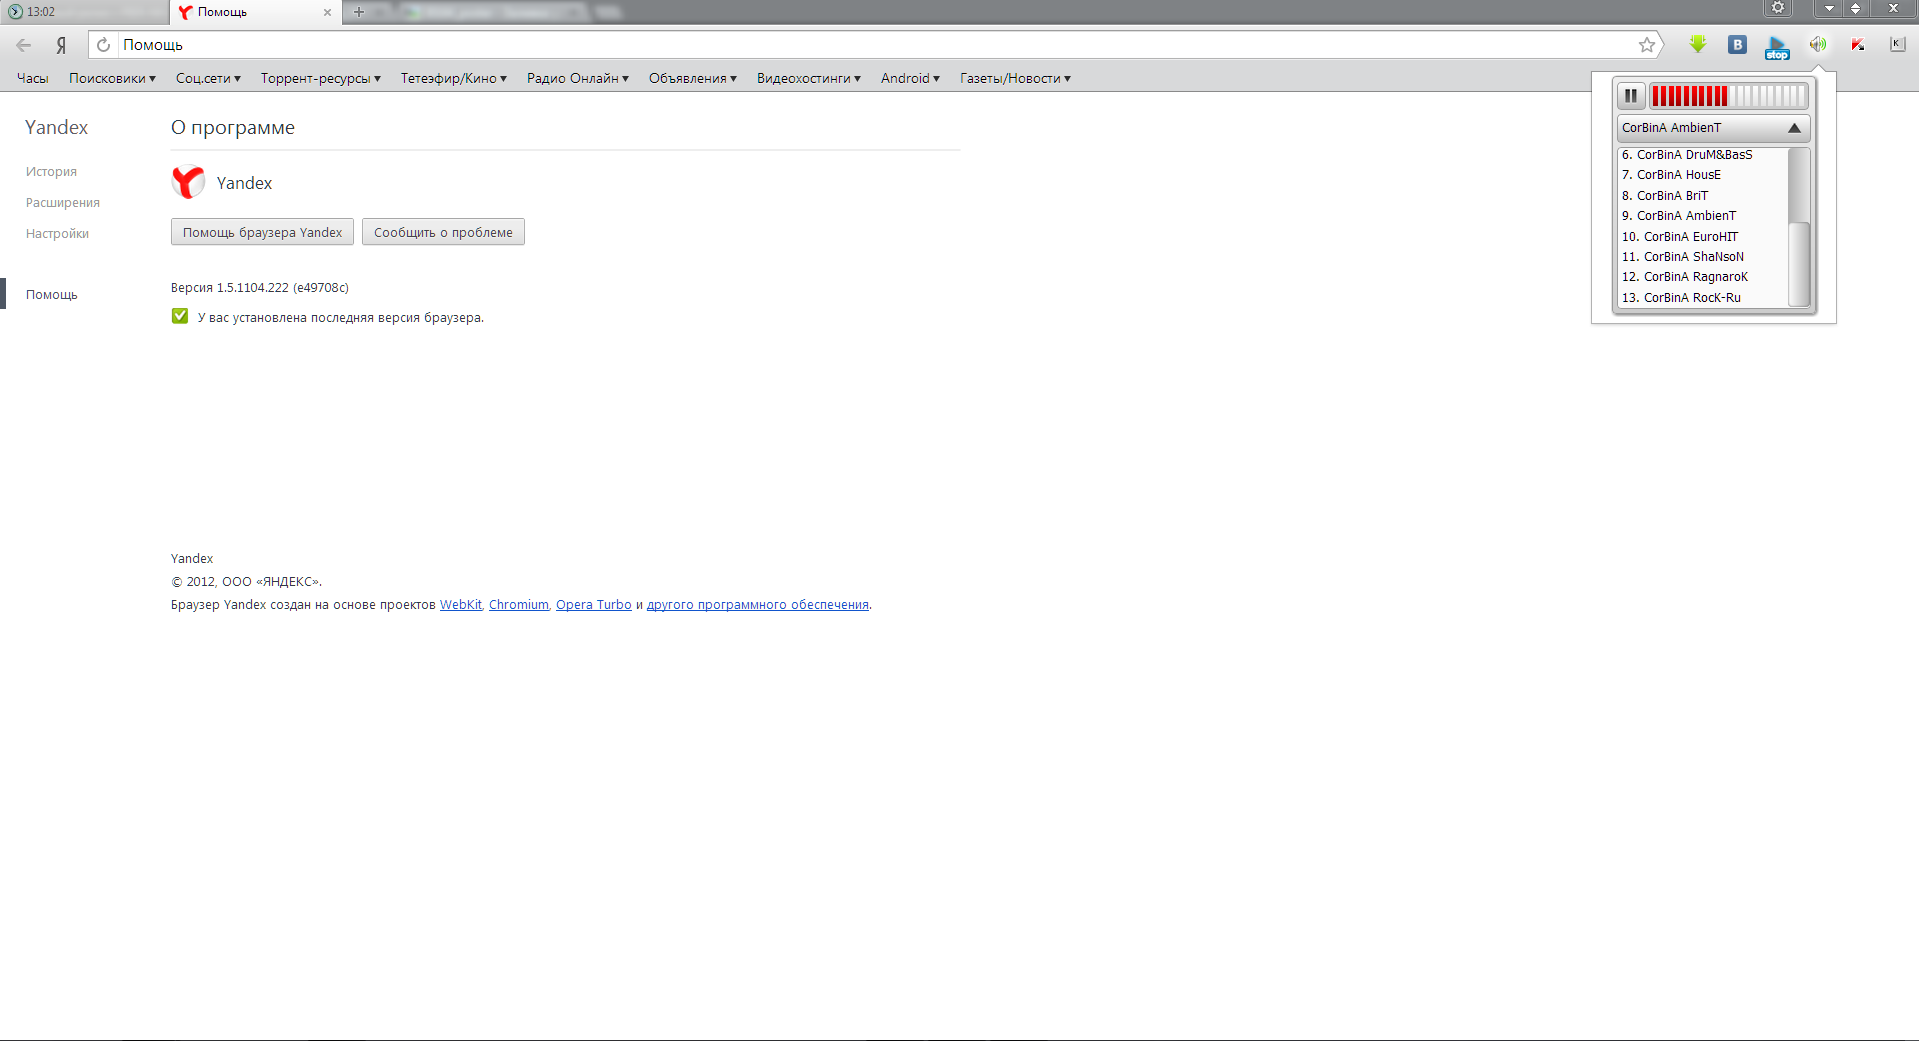The height and width of the screenshot is (1041, 1919).
Task: Click the Помощь браузера Yandex button
Action: 262,232
